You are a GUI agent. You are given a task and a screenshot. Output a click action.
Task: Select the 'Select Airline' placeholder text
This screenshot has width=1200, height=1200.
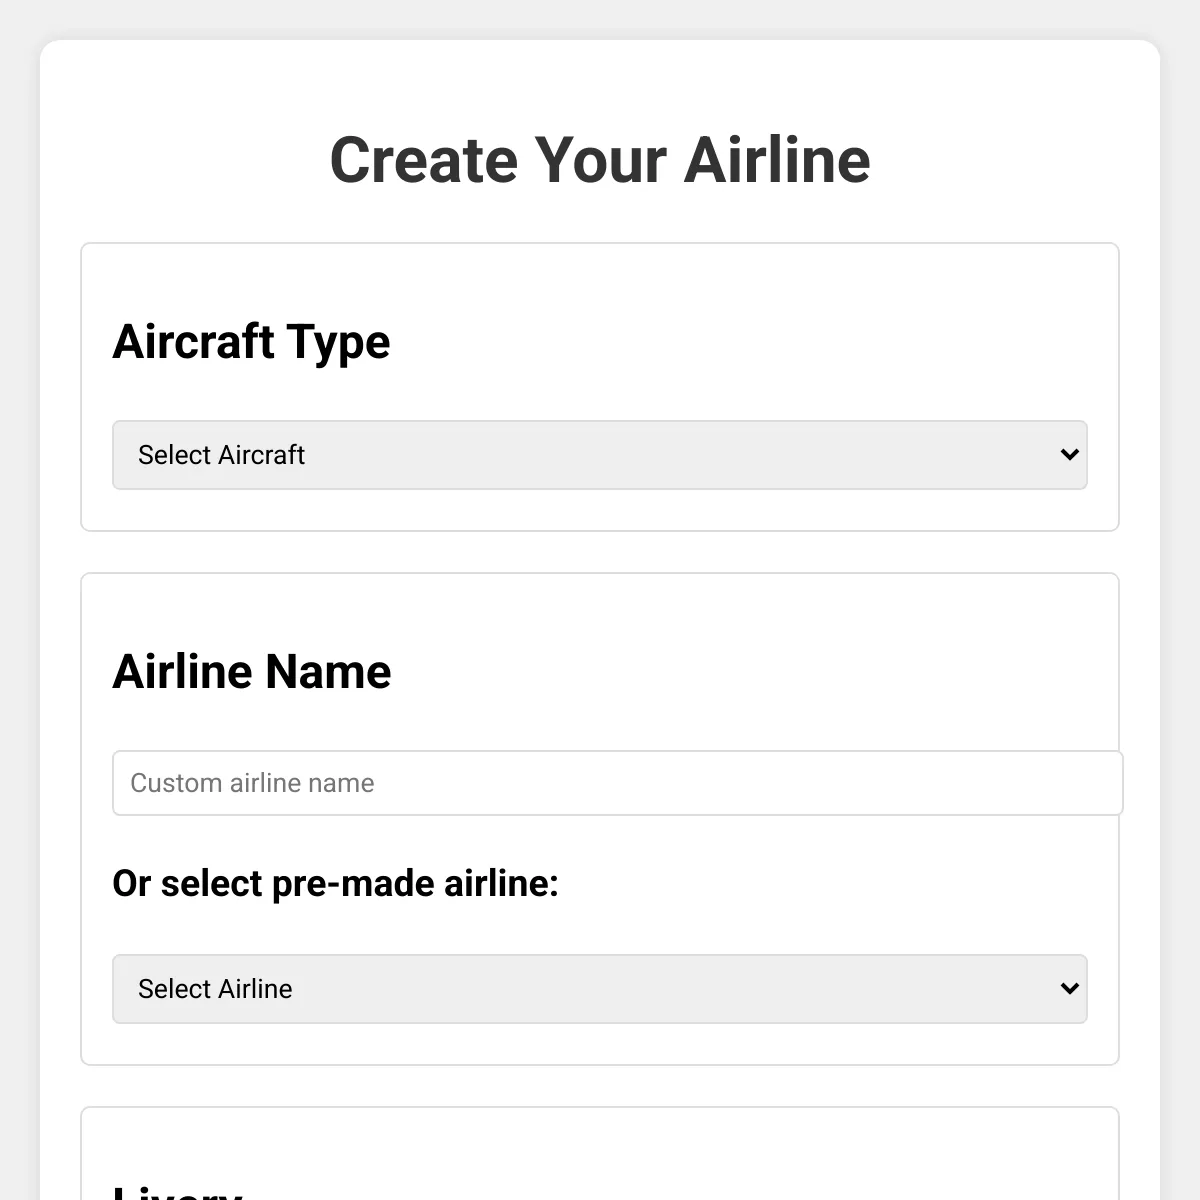215,989
